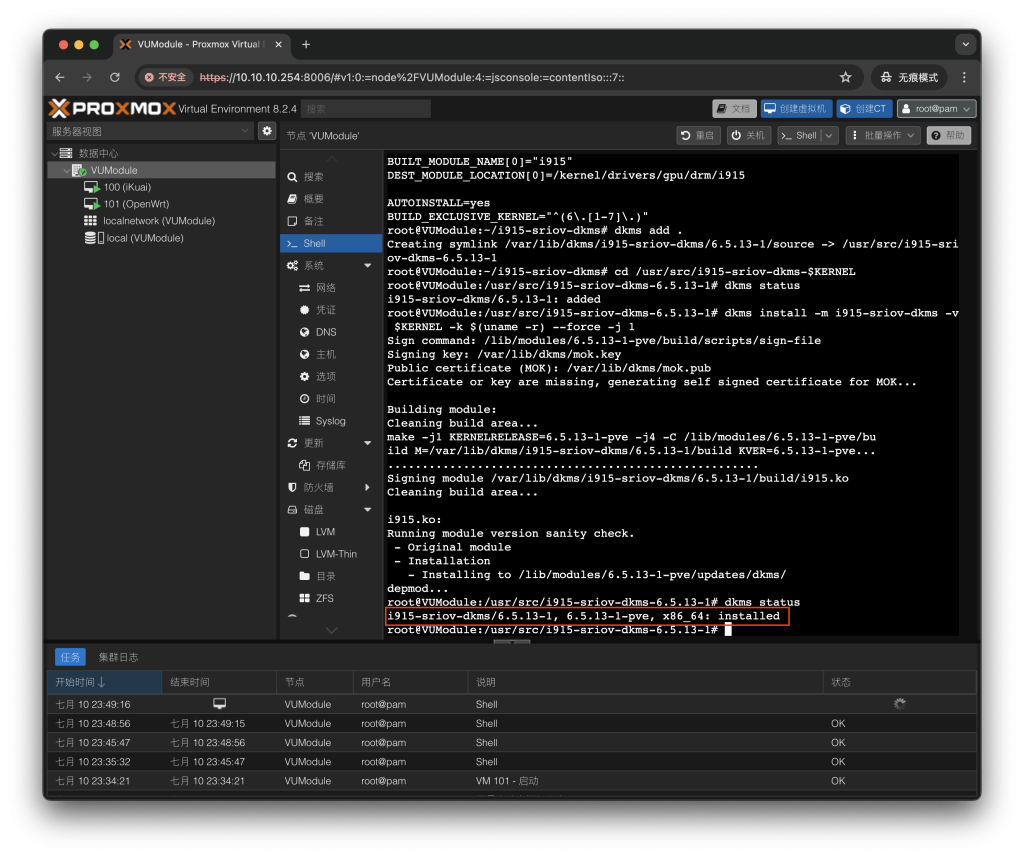Open the 文档 documentation button

pos(734,109)
